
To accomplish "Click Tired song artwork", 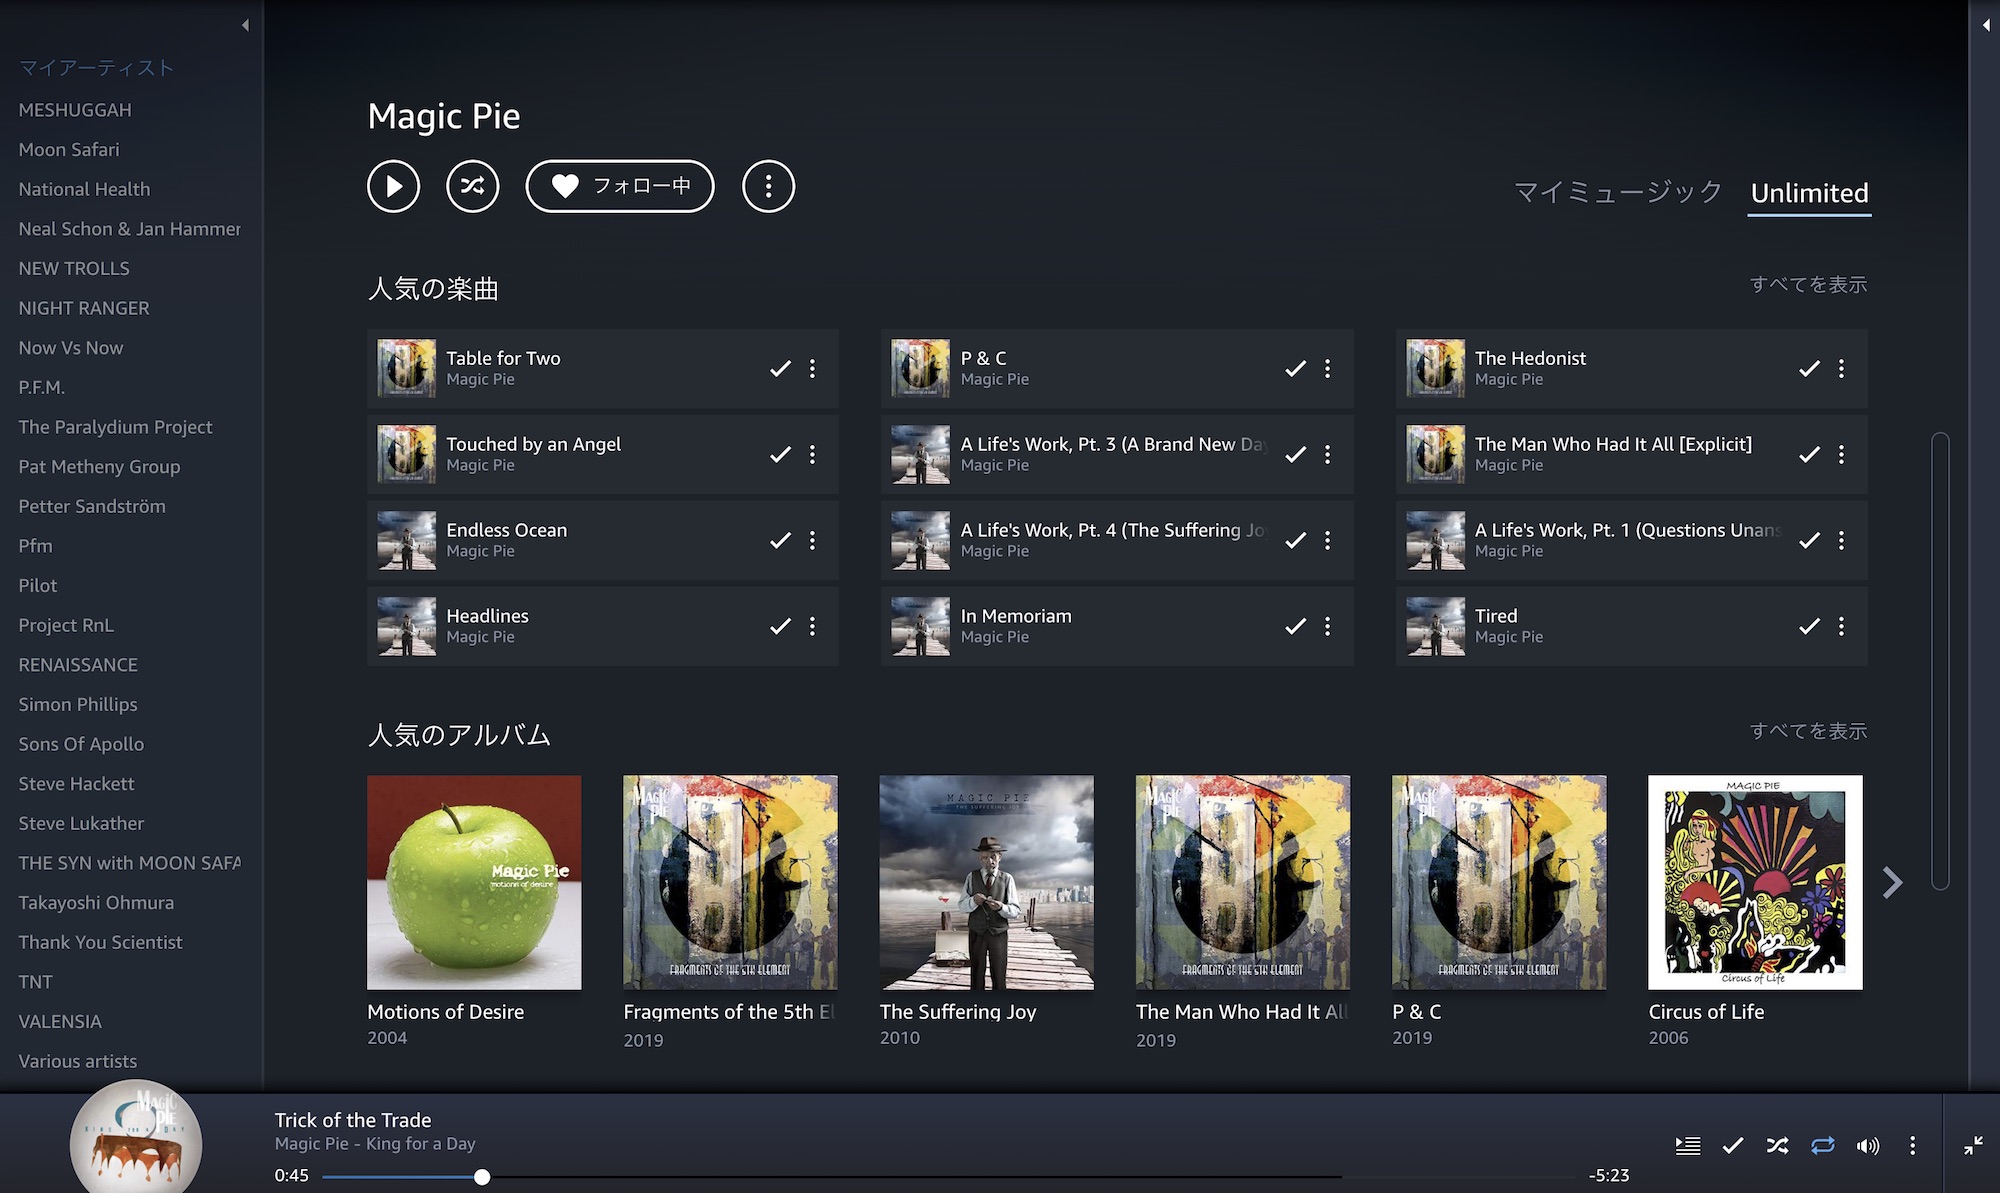I will pyautogui.click(x=1435, y=626).
